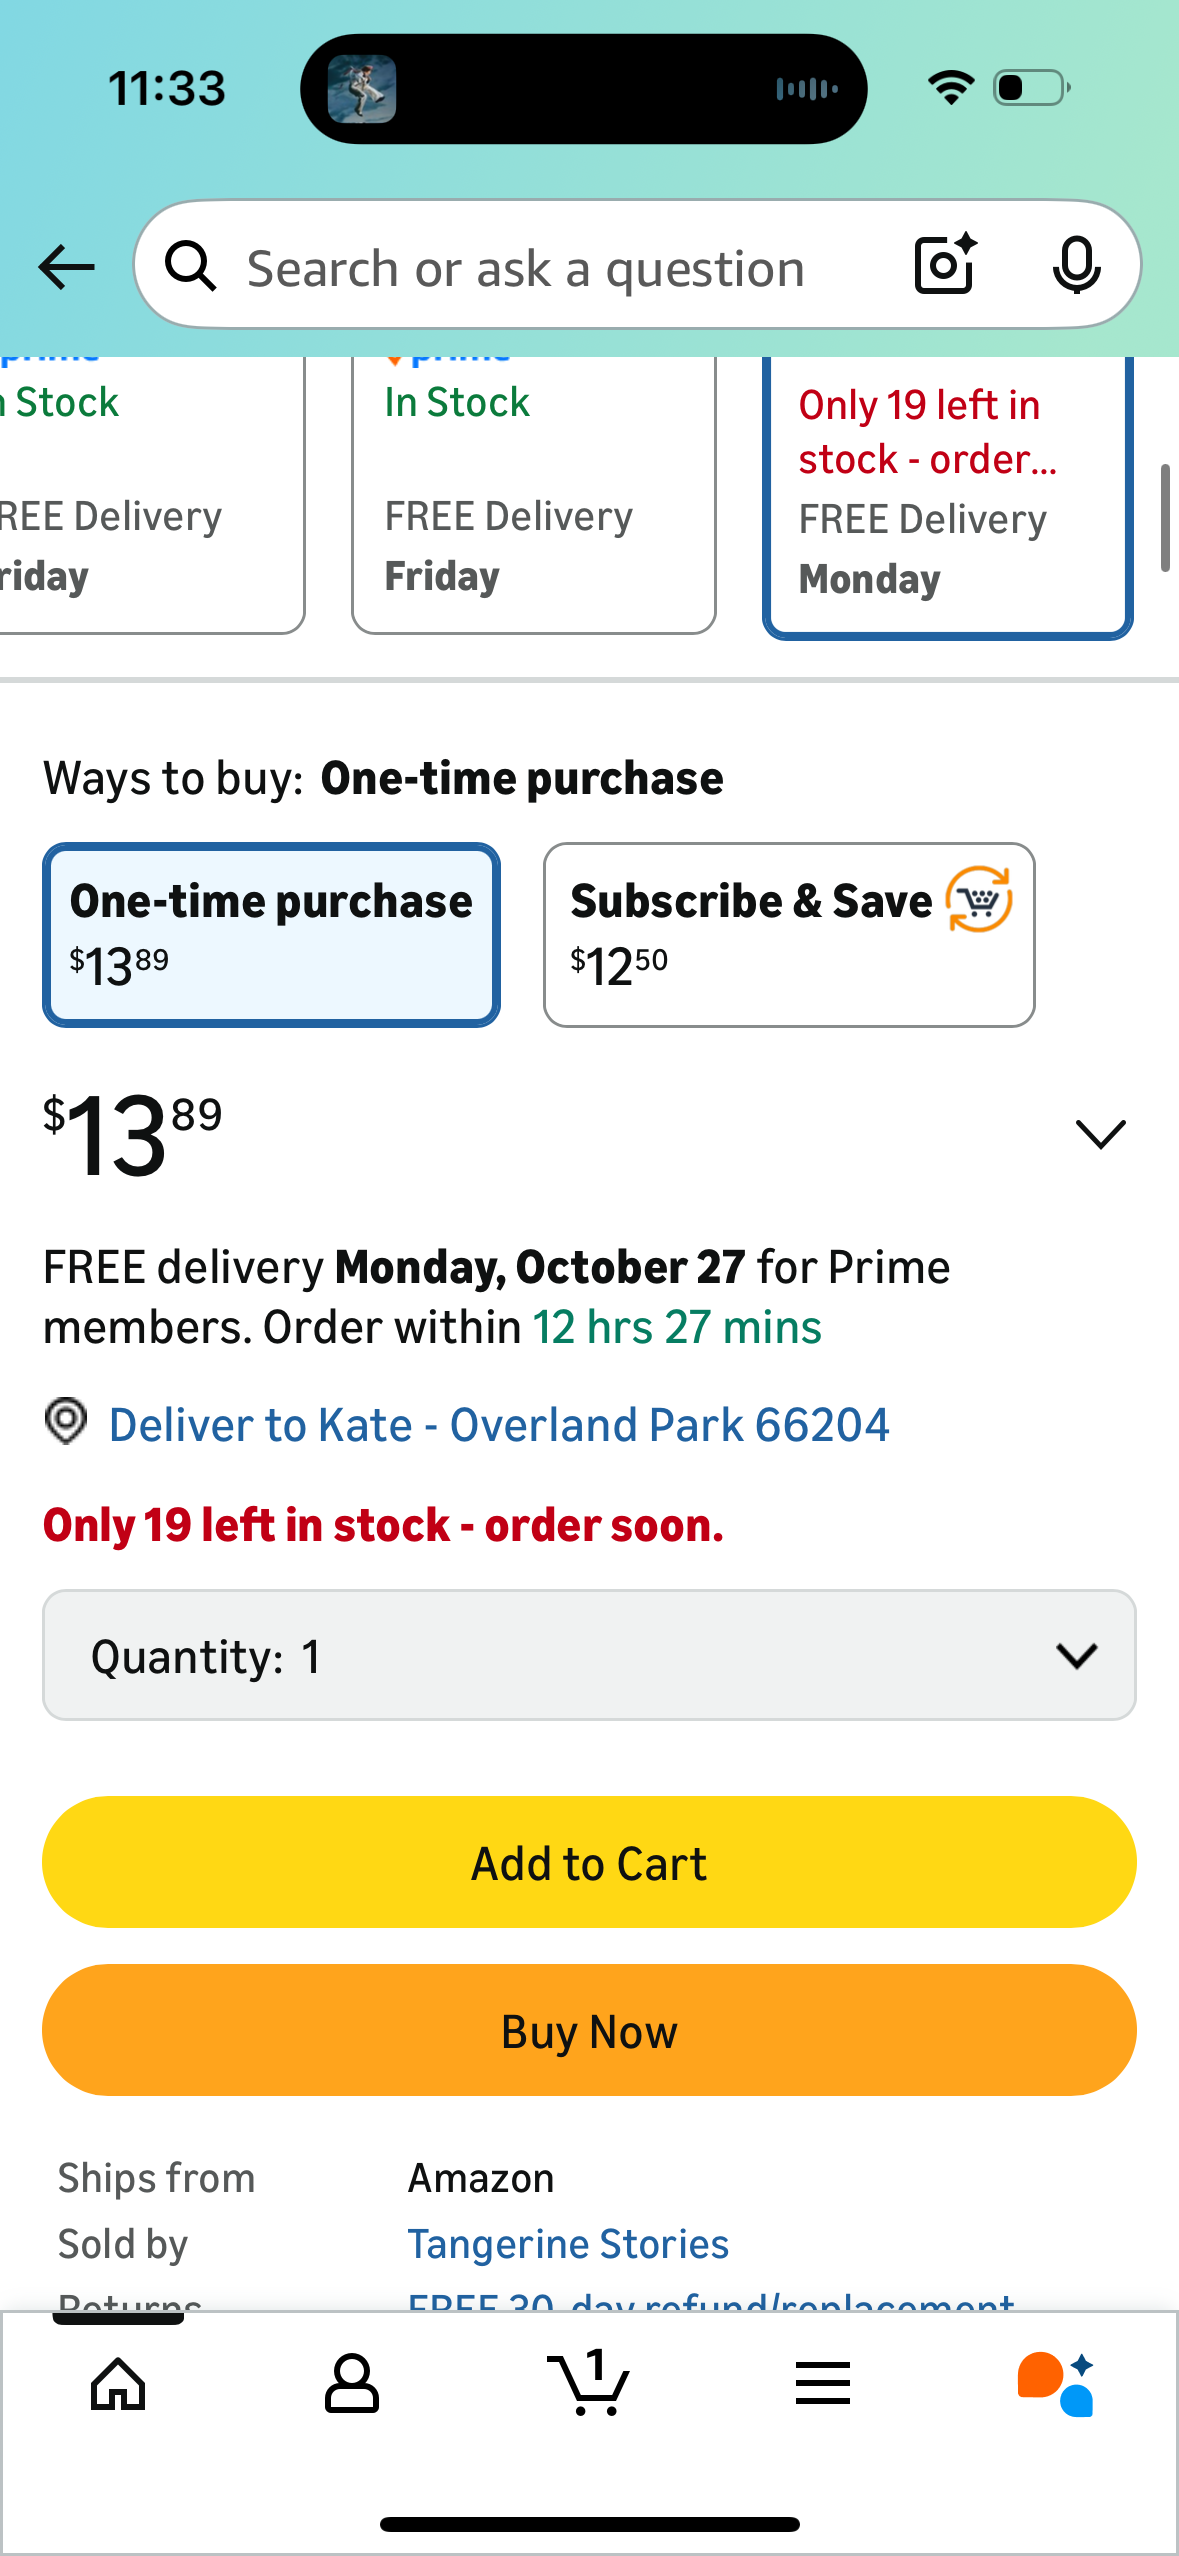Open the hamburger menu icon
The image size is (1179, 2556).
tap(823, 2384)
